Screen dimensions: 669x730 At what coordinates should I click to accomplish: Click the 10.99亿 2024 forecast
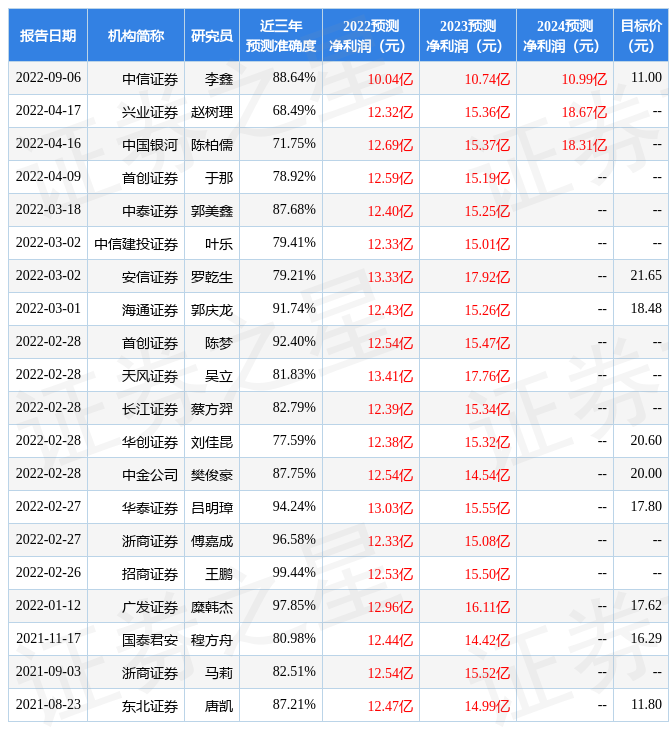[x=584, y=79]
